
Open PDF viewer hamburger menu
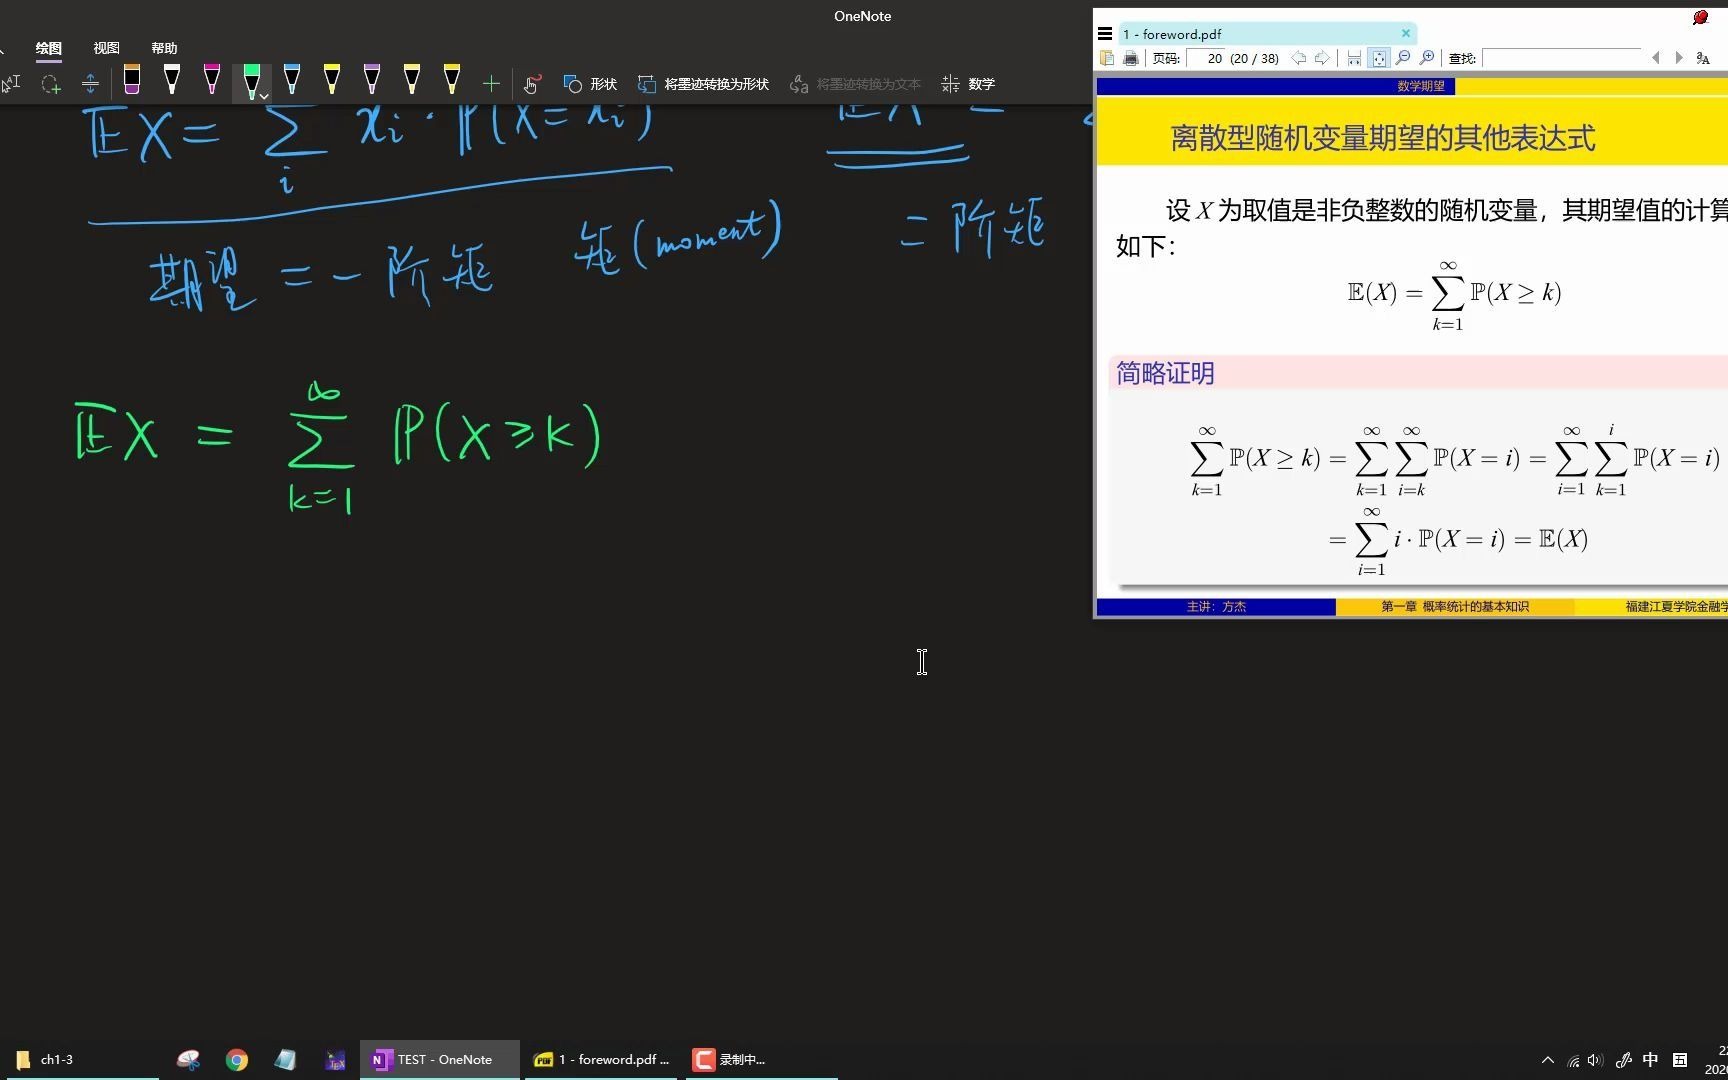tap(1105, 34)
